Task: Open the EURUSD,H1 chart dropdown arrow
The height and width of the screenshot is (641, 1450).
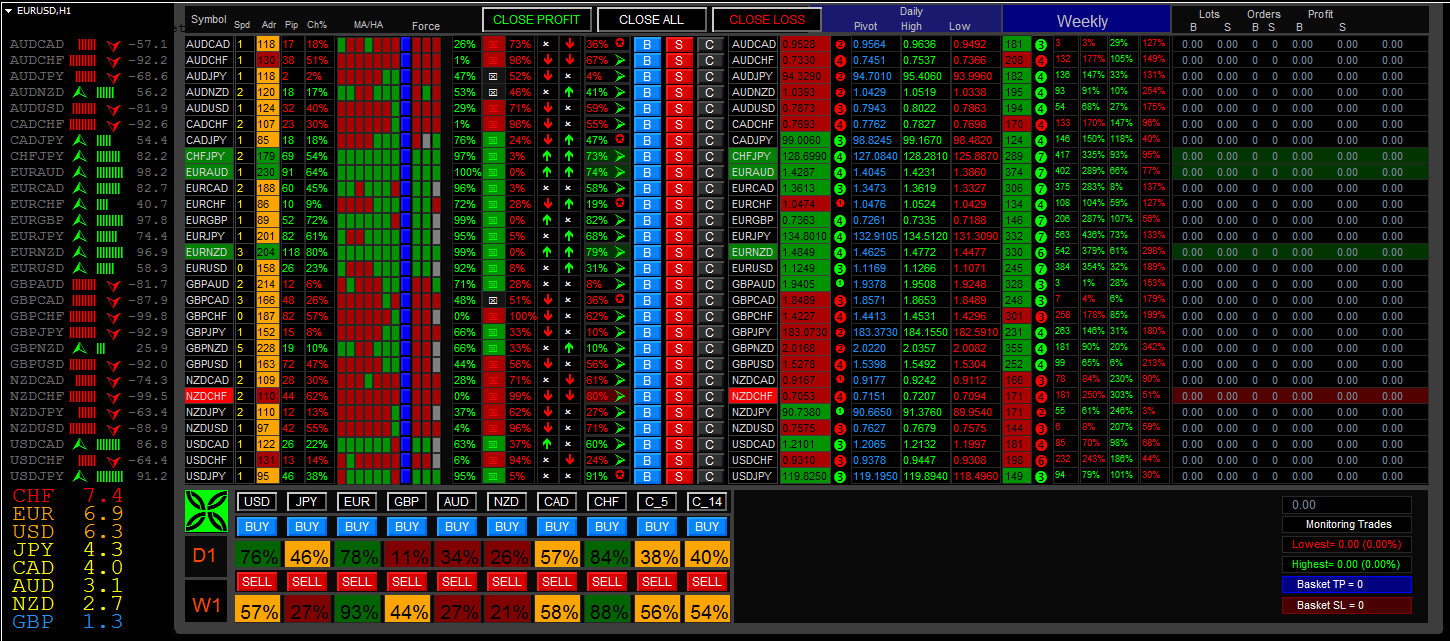Action: coord(8,10)
